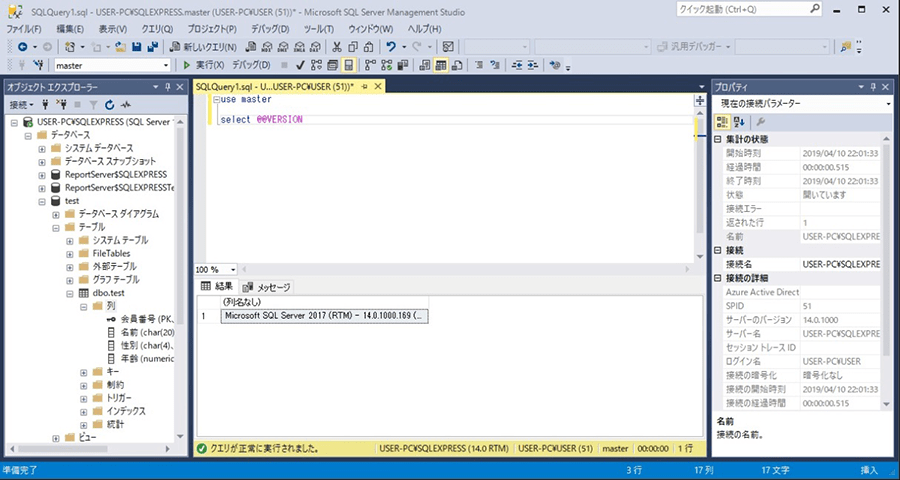Click Categorized view icon in Properties panel
900x480 pixels.
pyautogui.click(x=722, y=121)
